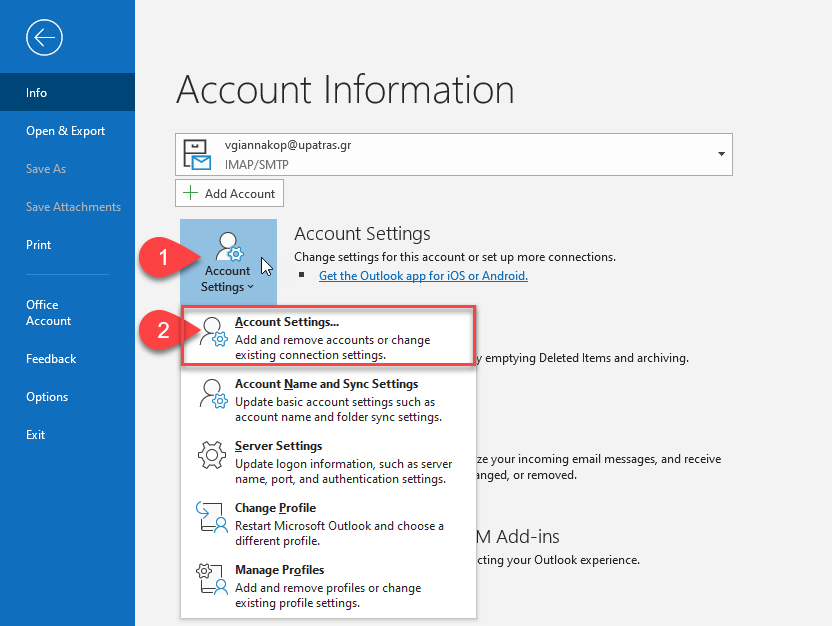Viewport: 832px width, 626px height.
Task: Open Outlook Options
Action: pos(67,397)
